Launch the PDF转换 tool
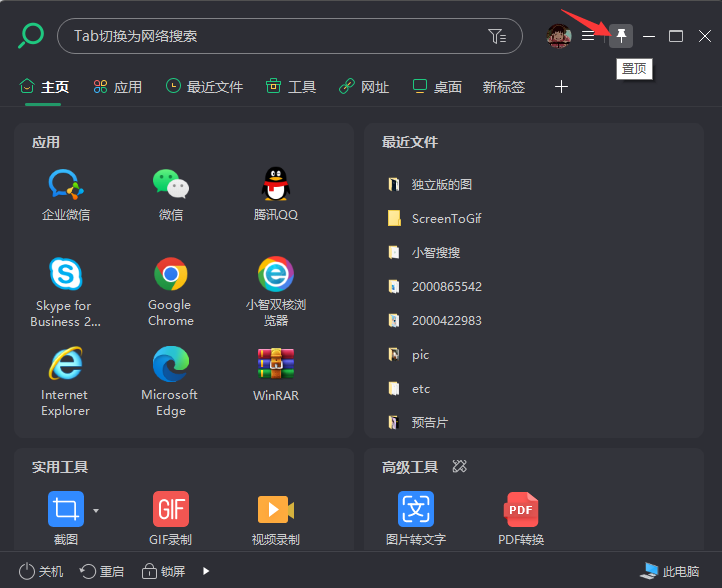Image resolution: width=722 pixels, height=588 pixels. click(x=521, y=518)
